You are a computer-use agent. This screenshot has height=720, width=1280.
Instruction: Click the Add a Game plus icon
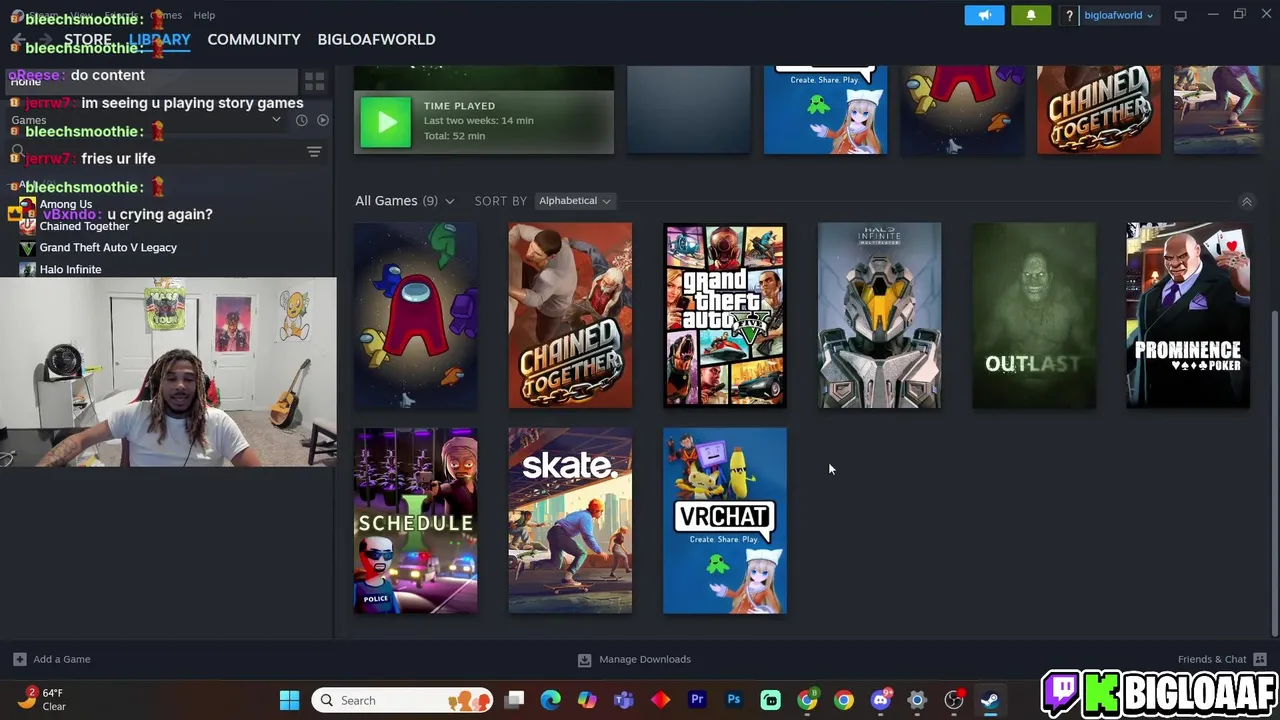tap(19, 659)
